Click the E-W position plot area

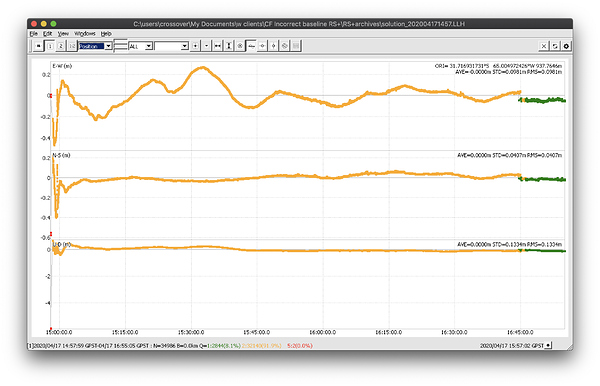308,106
